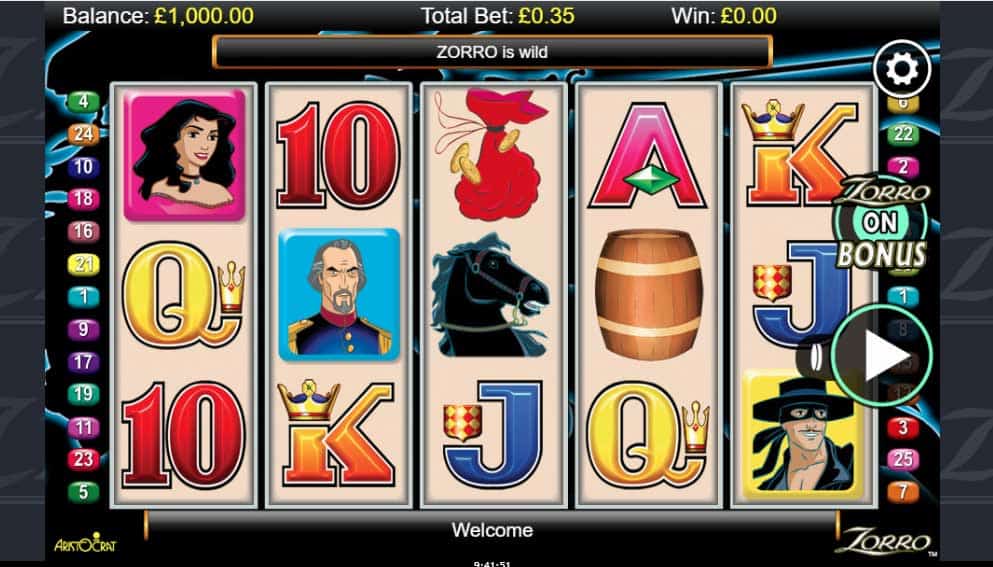
Task: Select payline 5 green marker on left
Action: coord(84,492)
